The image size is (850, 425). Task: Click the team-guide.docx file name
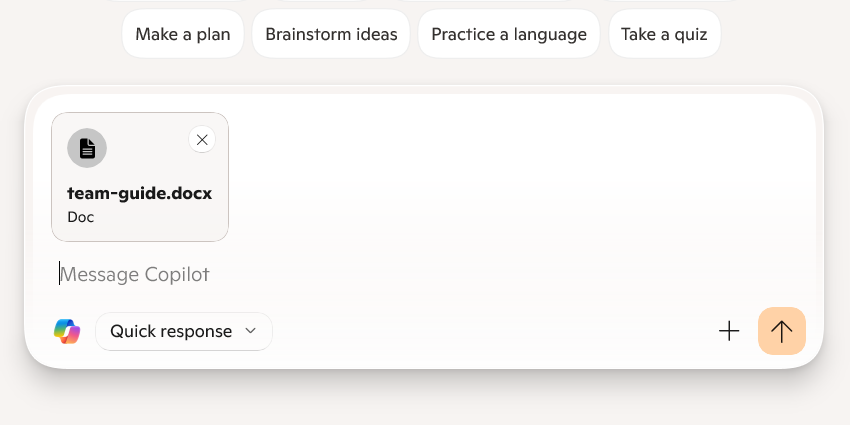click(139, 194)
